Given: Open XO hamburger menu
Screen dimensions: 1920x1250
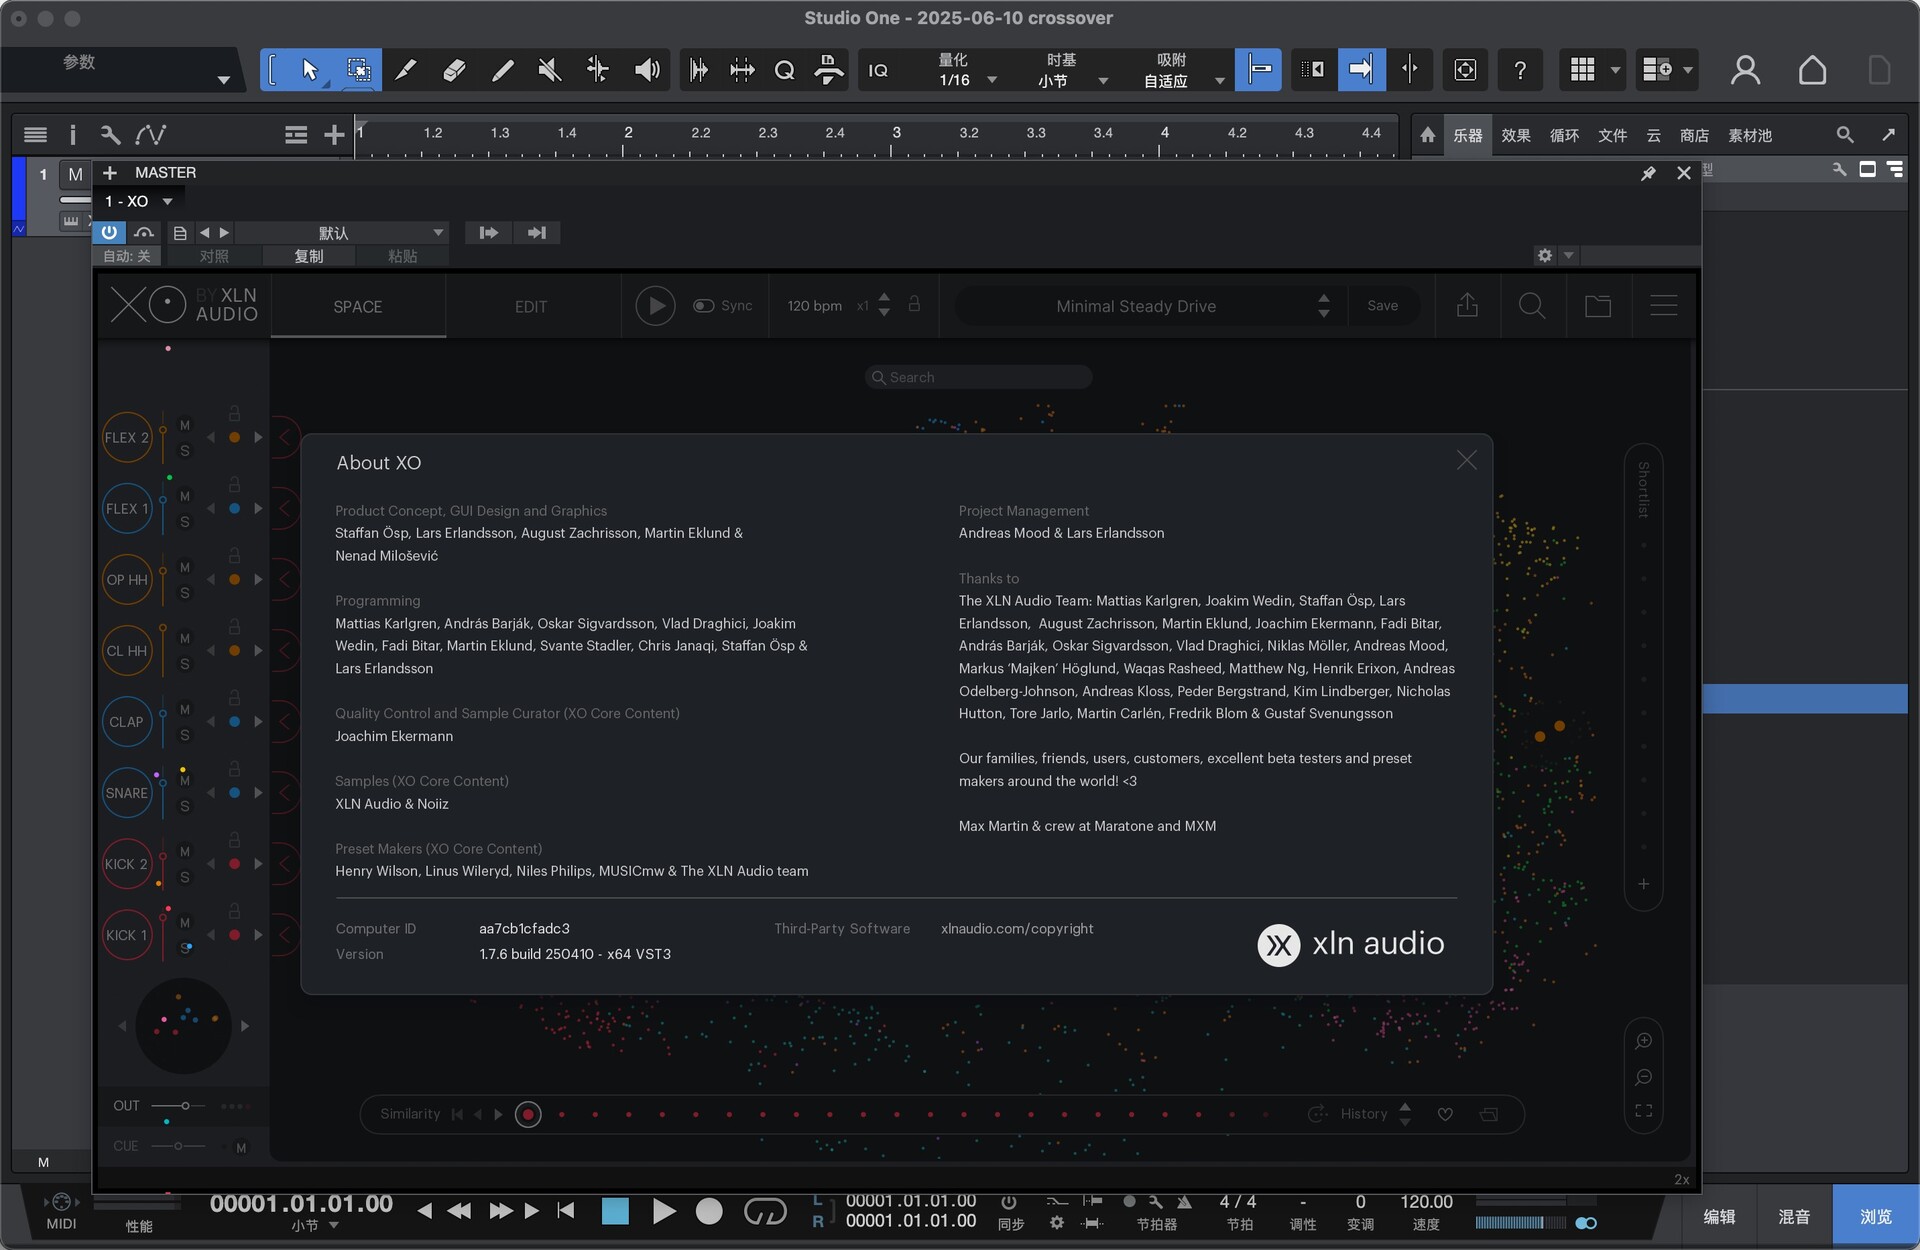Looking at the screenshot, I should 1664,305.
